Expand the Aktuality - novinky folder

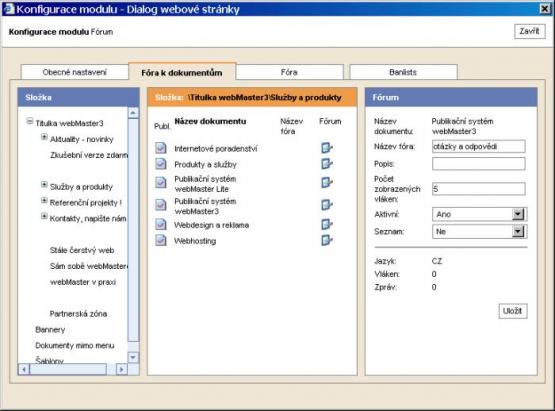pyautogui.click(x=44, y=137)
